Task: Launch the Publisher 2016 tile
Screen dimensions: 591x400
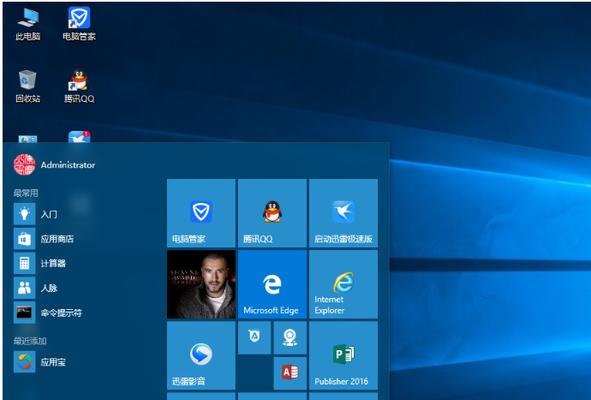Action: point(343,356)
